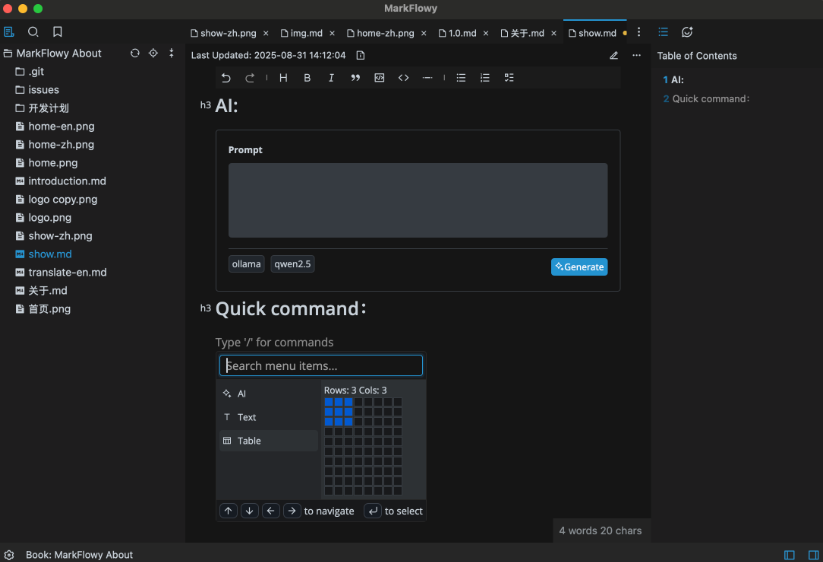Click the Generate button
Viewport: 823px width, 562px height.
[x=579, y=267]
